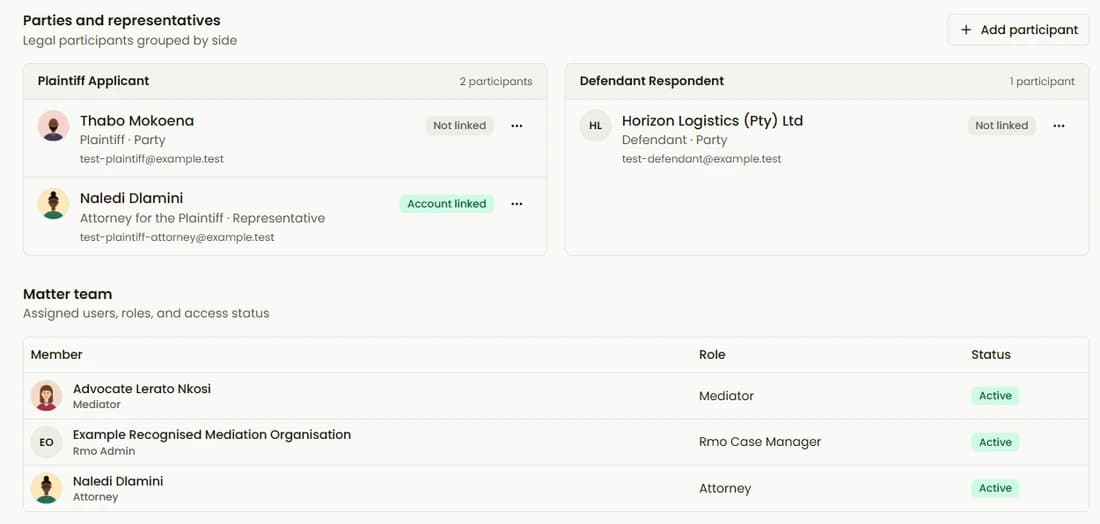Click the 2 participants count
This screenshot has width=1100, height=524.
(x=496, y=81)
